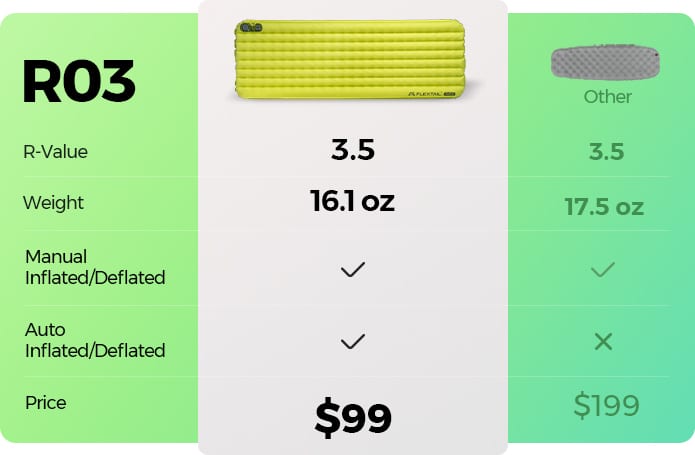
Task: Click the Manual Inflated/Deflated row label
Action: pyautogui.click(x=94, y=267)
